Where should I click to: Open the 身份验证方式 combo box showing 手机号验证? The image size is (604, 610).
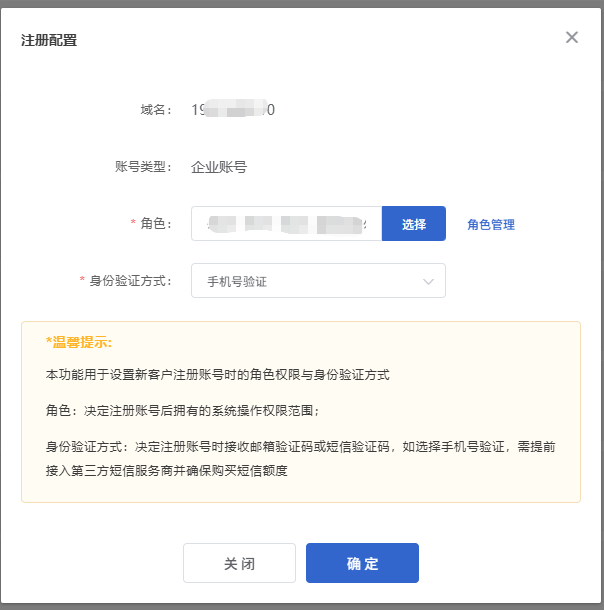[x=318, y=281]
